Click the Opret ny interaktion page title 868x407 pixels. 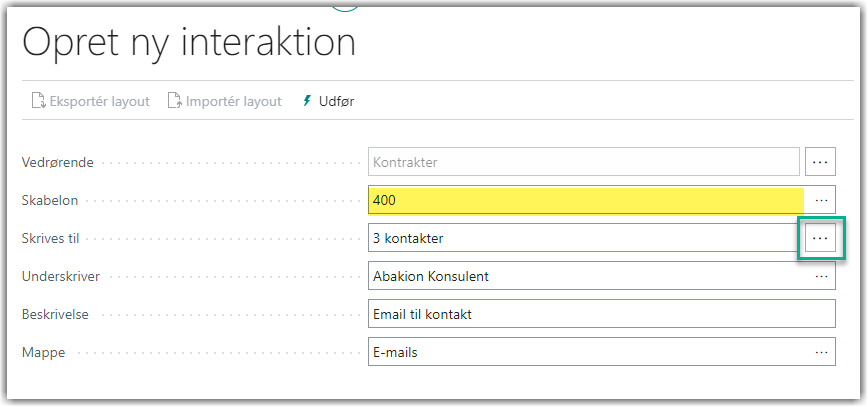pyautogui.click(x=189, y=43)
